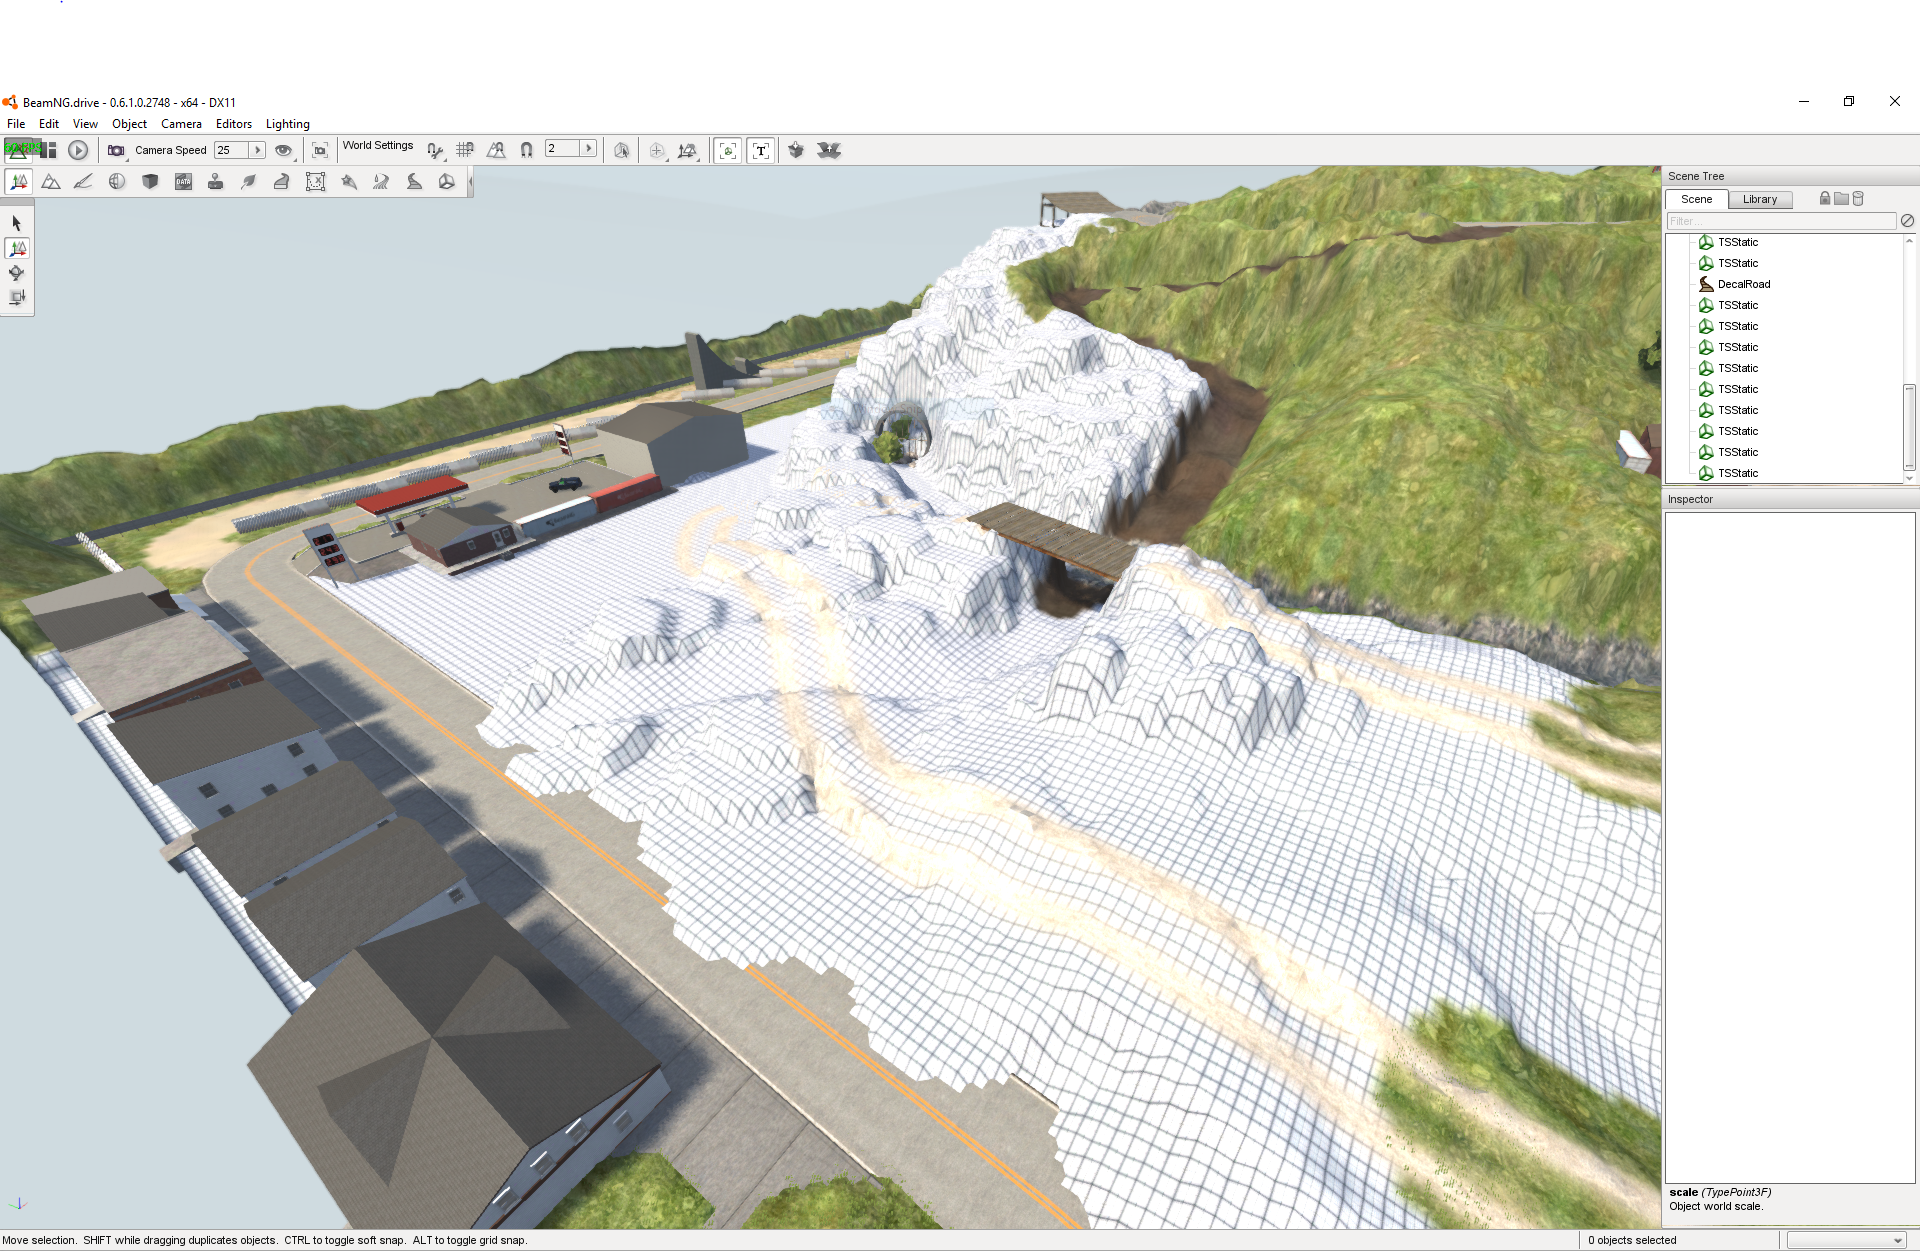Open the Decal Road Editor icon

[414, 182]
